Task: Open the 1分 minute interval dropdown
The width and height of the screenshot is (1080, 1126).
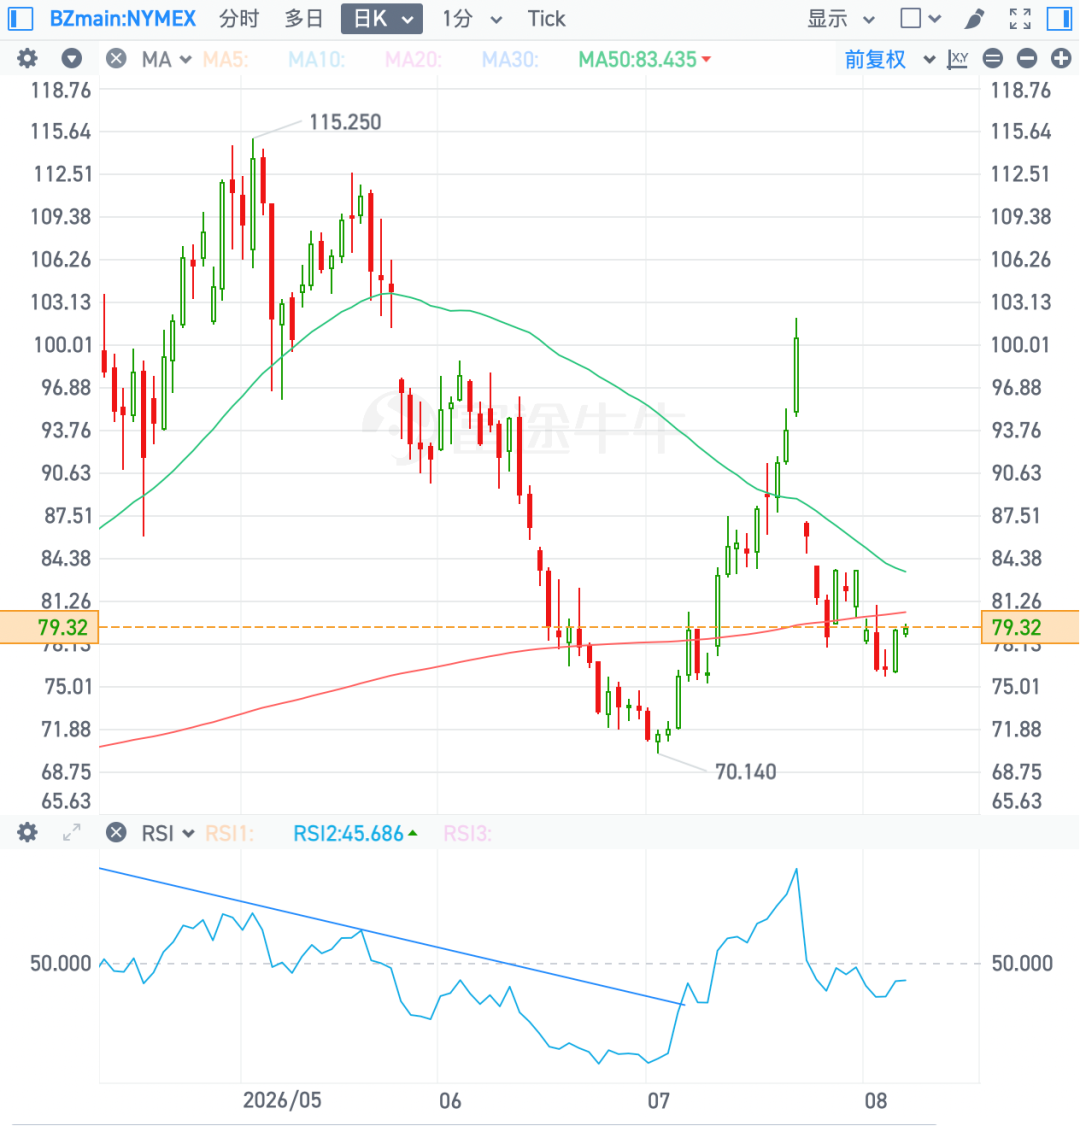Action: pyautogui.click(x=472, y=19)
